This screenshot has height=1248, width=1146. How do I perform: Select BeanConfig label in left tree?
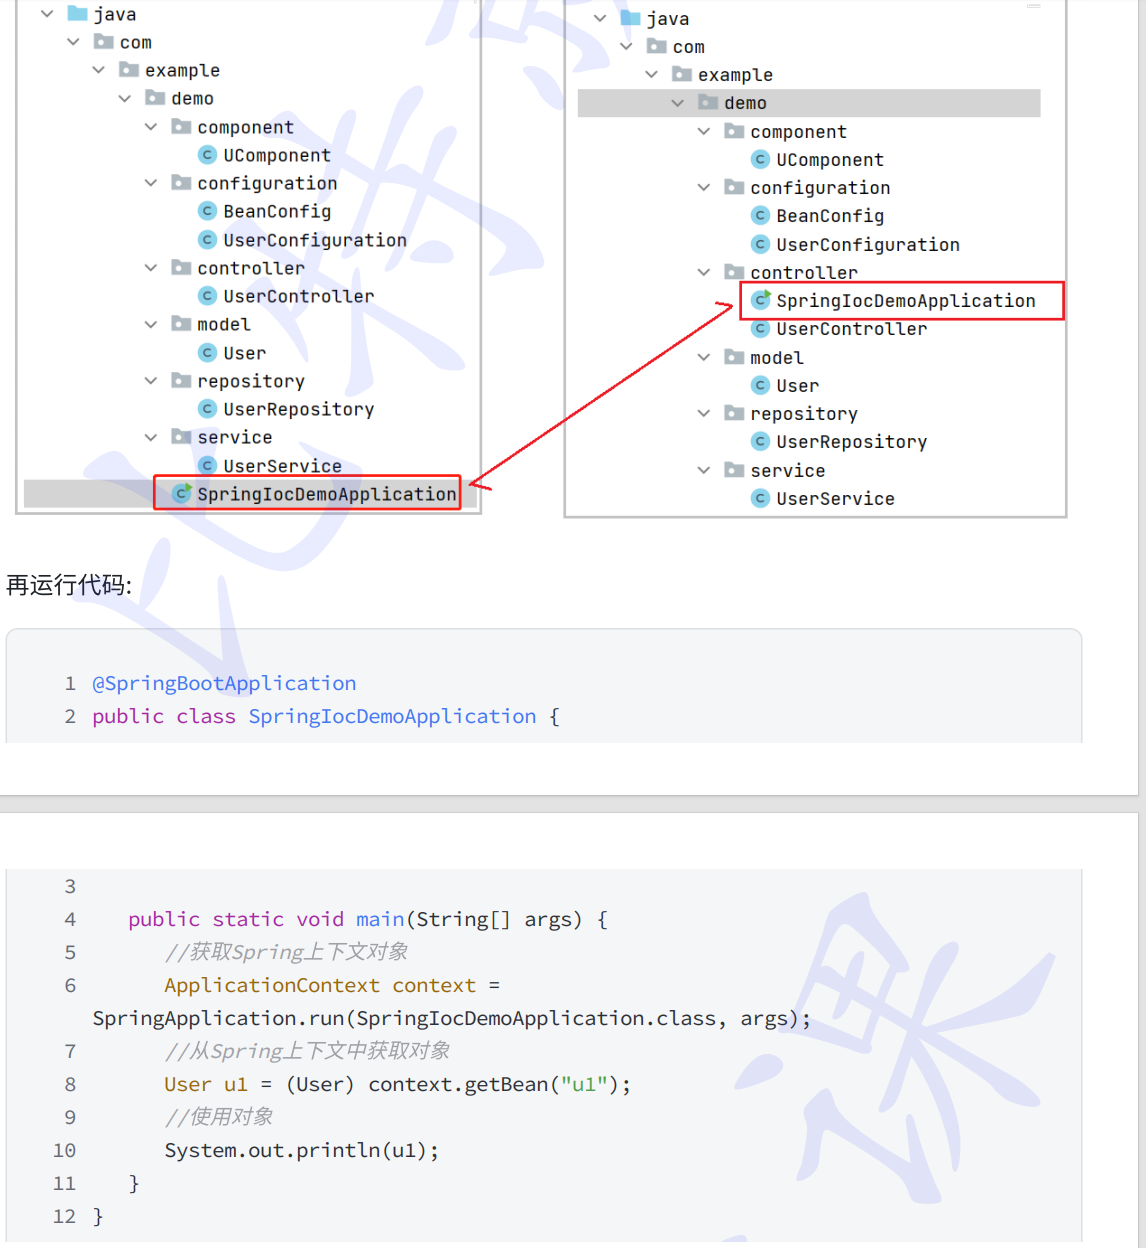277,211
